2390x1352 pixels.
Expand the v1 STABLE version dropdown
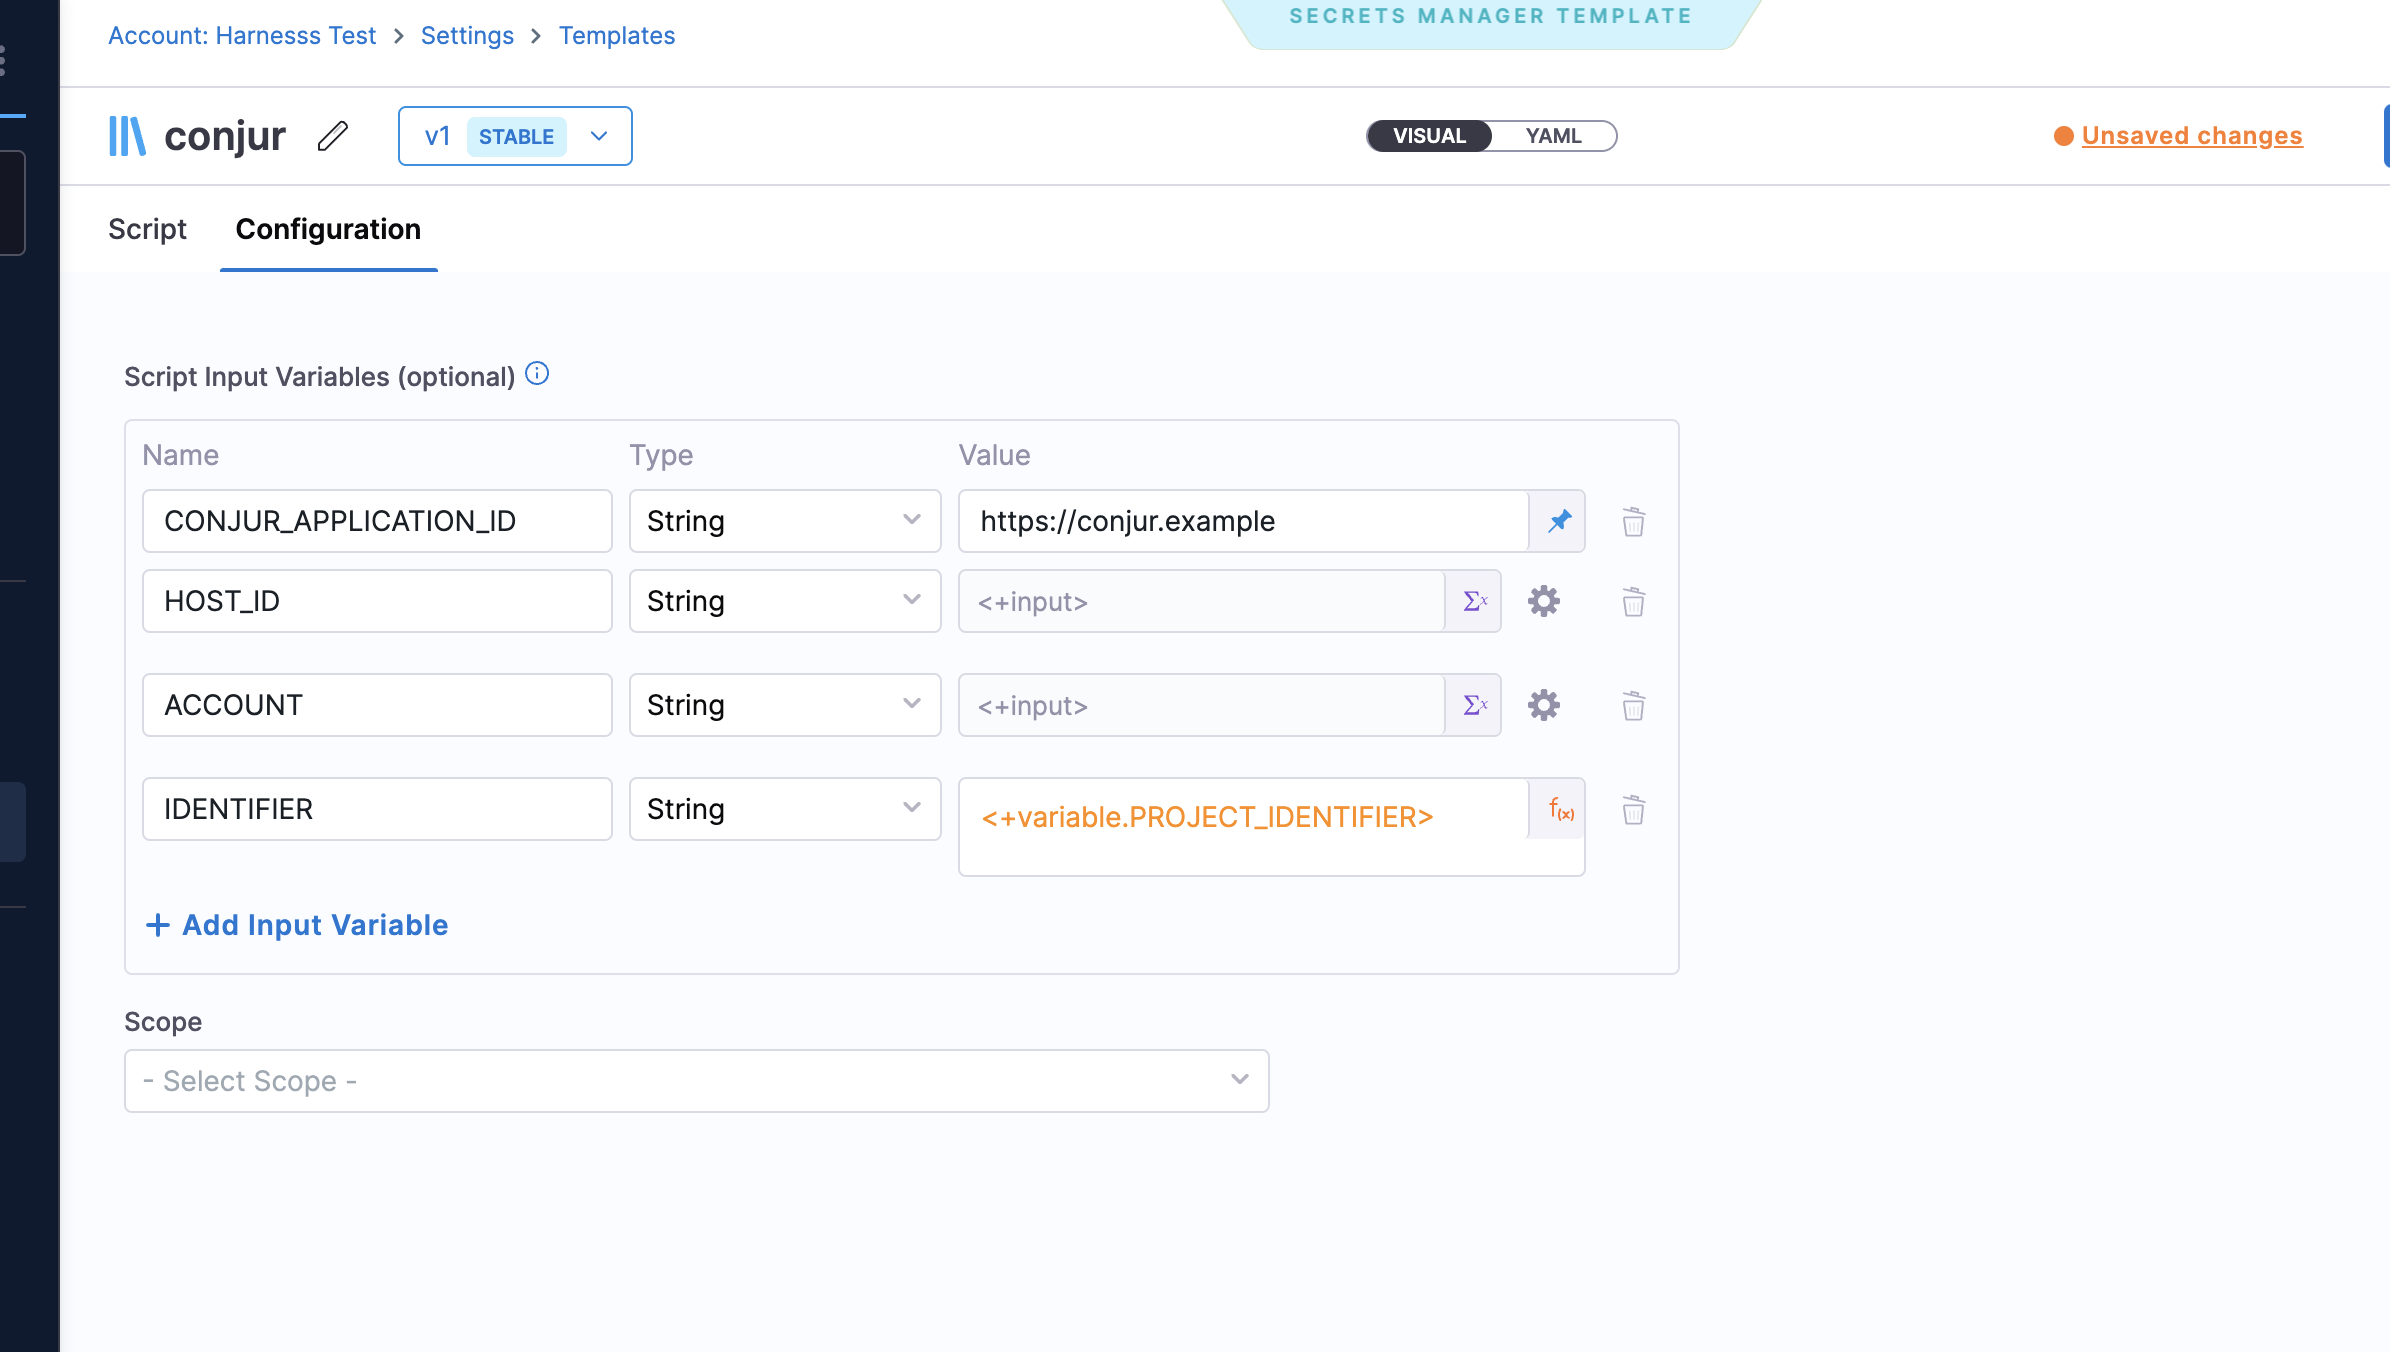point(597,136)
